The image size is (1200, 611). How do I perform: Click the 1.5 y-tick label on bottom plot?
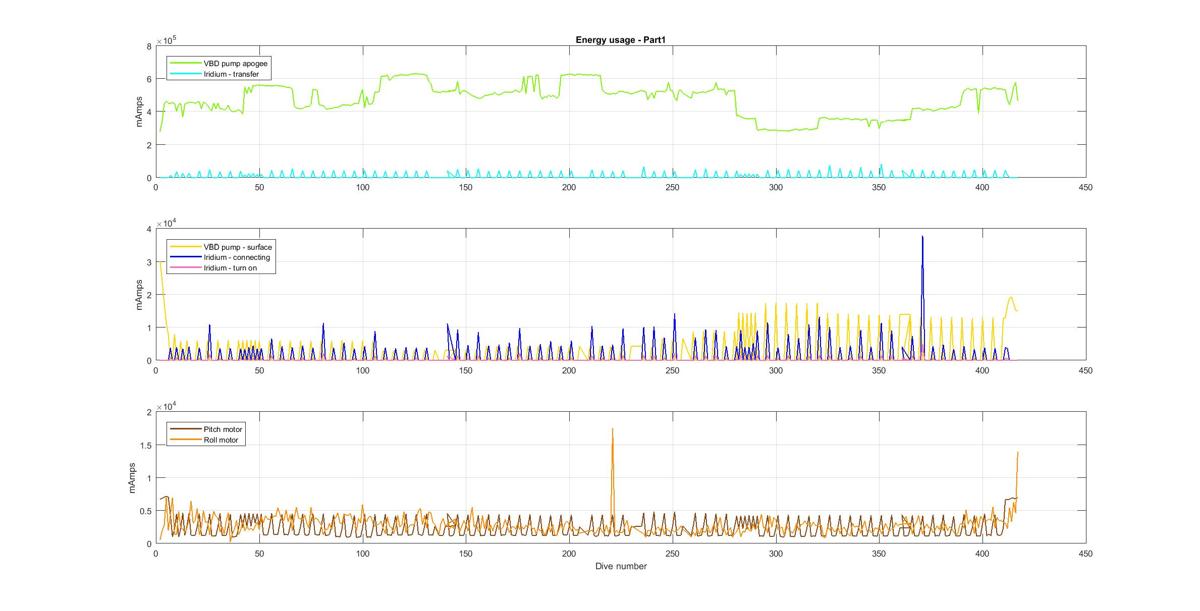146,445
